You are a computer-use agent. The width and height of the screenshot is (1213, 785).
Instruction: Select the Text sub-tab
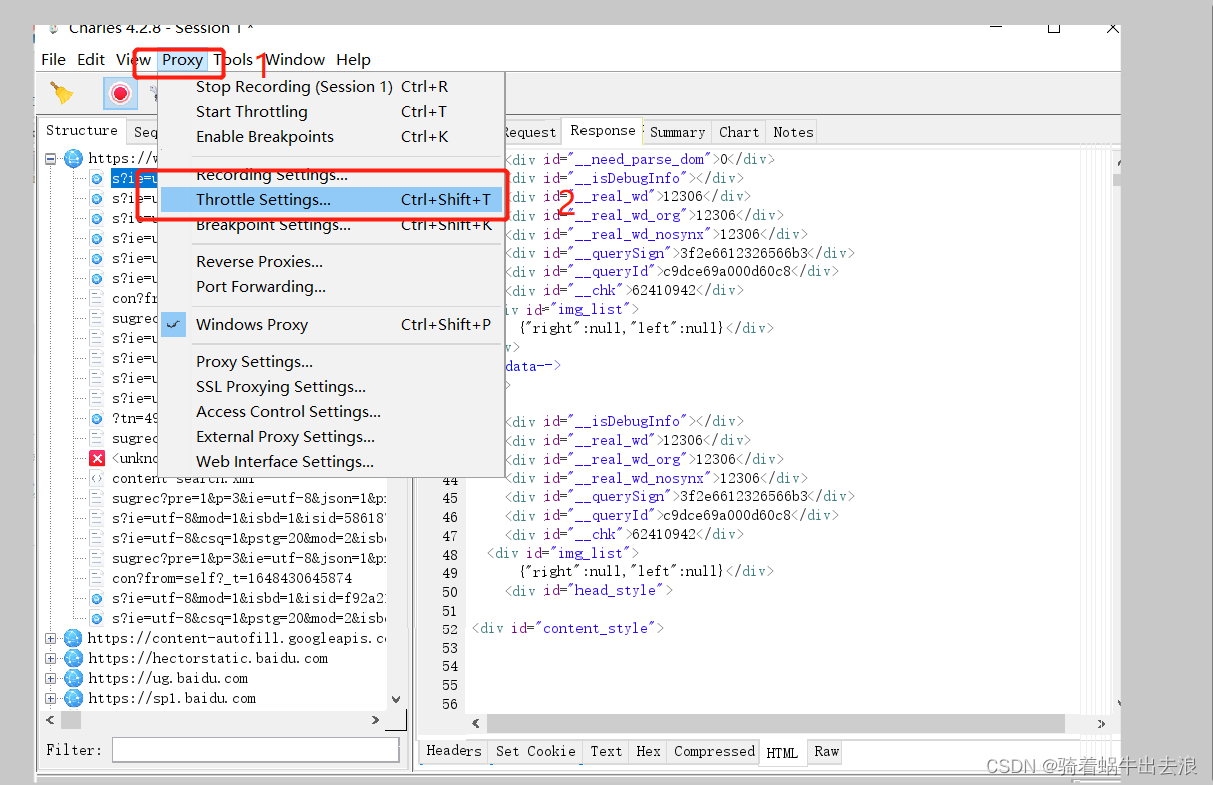click(x=606, y=751)
